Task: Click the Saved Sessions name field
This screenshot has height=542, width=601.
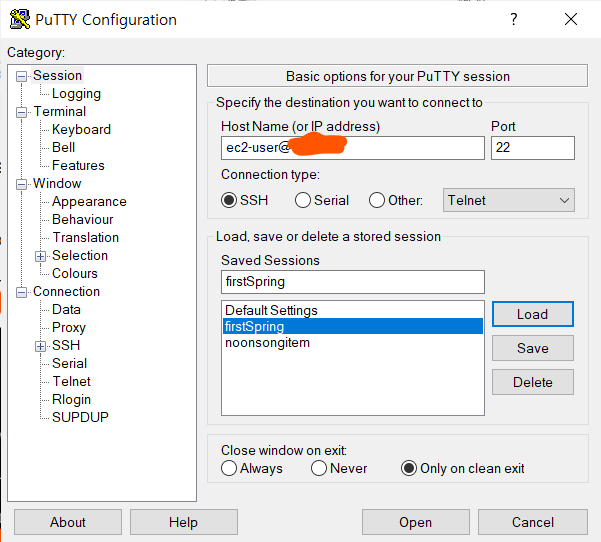Action: point(353,282)
